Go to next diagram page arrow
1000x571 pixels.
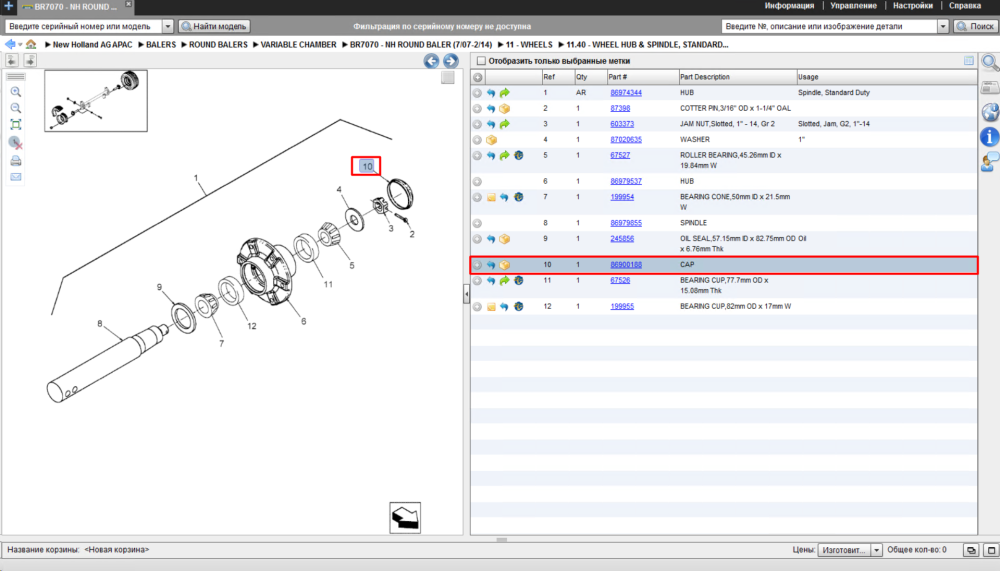coord(451,61)
